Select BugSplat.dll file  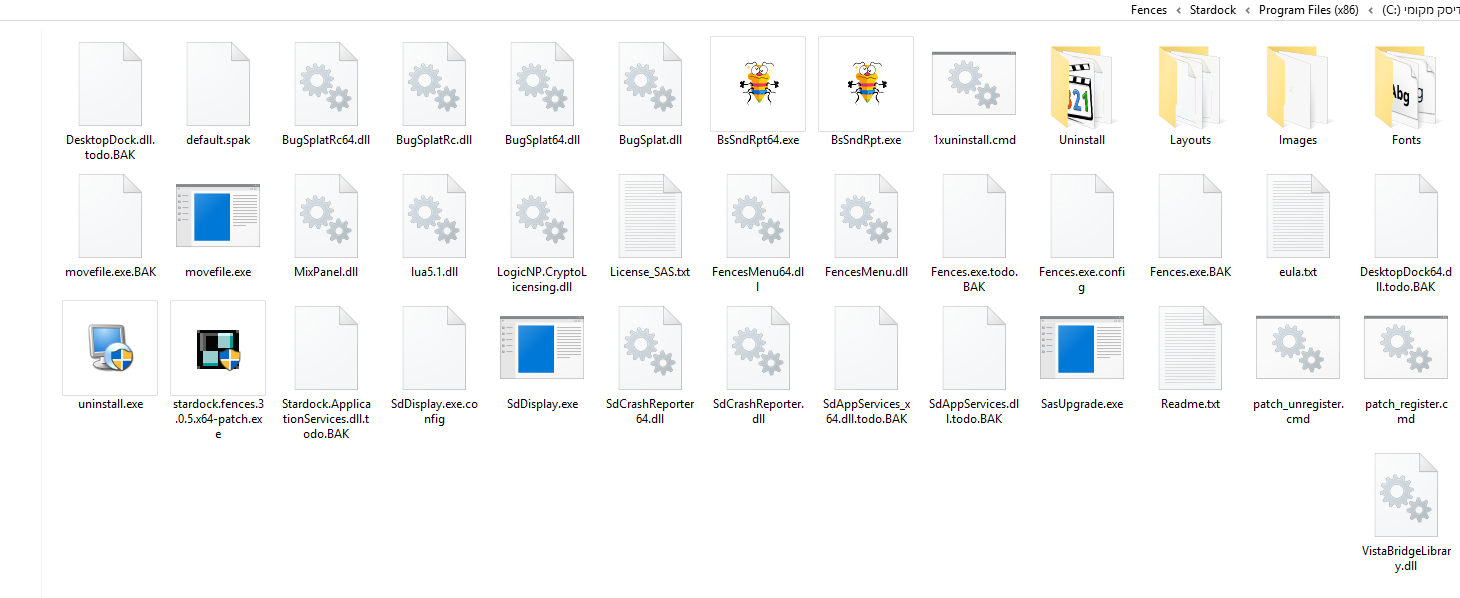click(x=650, y=93)
